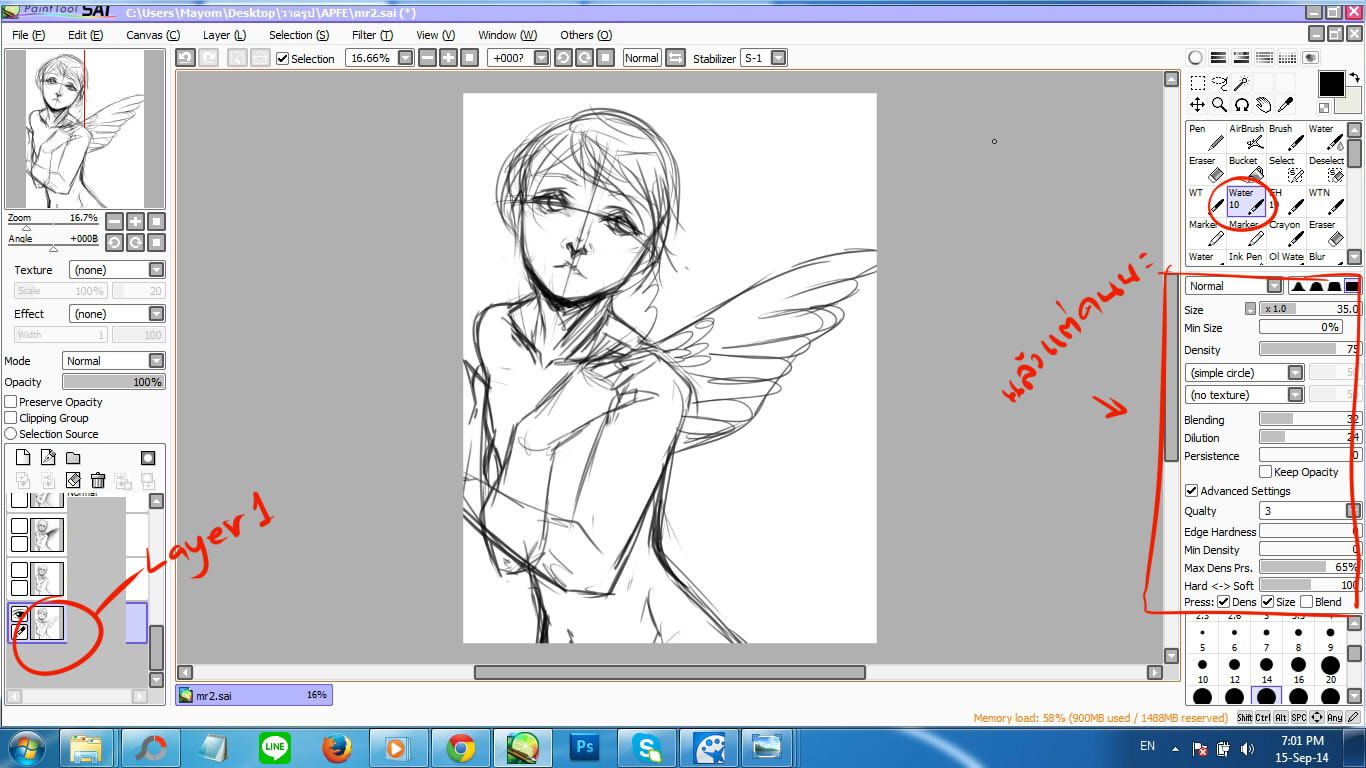Toggle Dens pressure checkbox
Viewport: 1366px width, 768px height.
[x=1223, y=602]
